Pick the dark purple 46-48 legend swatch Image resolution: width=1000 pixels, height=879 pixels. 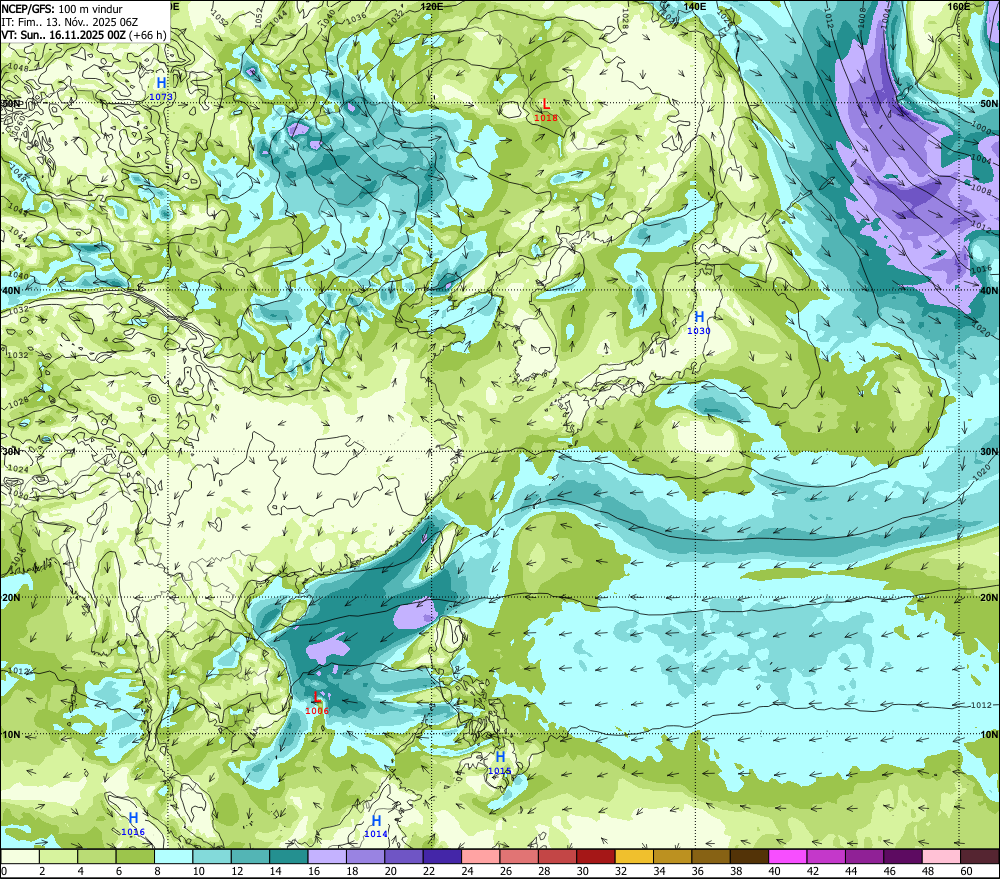(x=903, y=857)
